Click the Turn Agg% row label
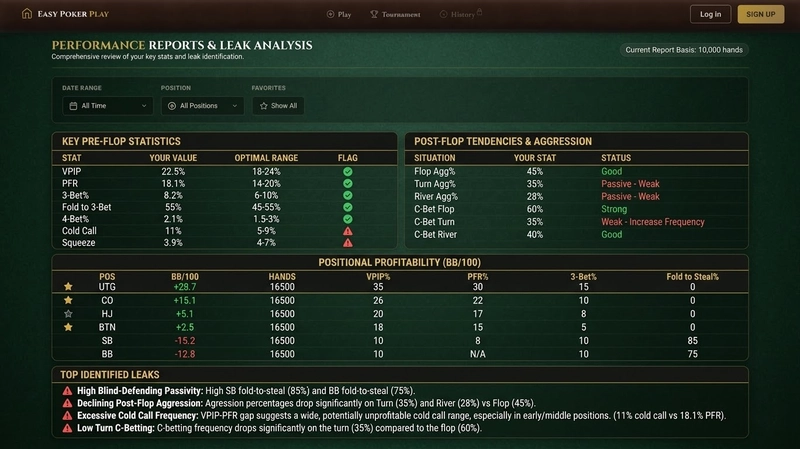800x449 pixels. (435, 184)
